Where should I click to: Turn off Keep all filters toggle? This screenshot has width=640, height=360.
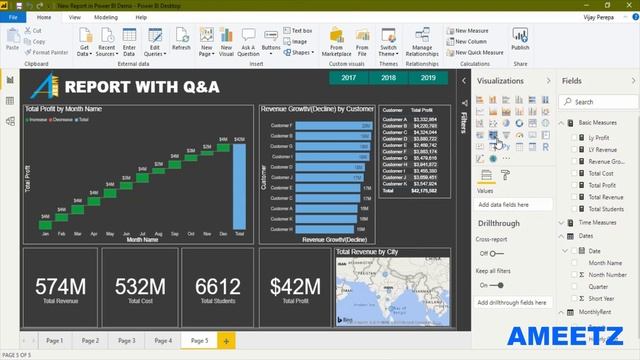click(496, 285)
